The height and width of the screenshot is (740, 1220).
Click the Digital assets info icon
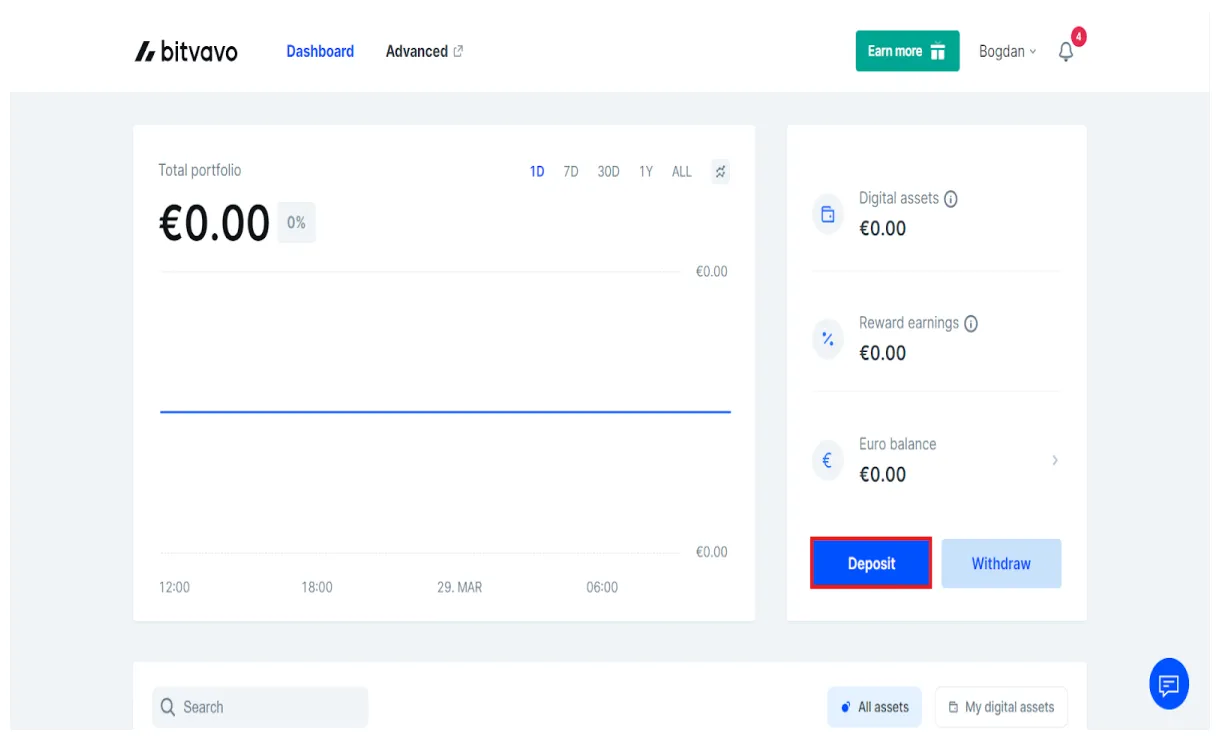(949, 198)
